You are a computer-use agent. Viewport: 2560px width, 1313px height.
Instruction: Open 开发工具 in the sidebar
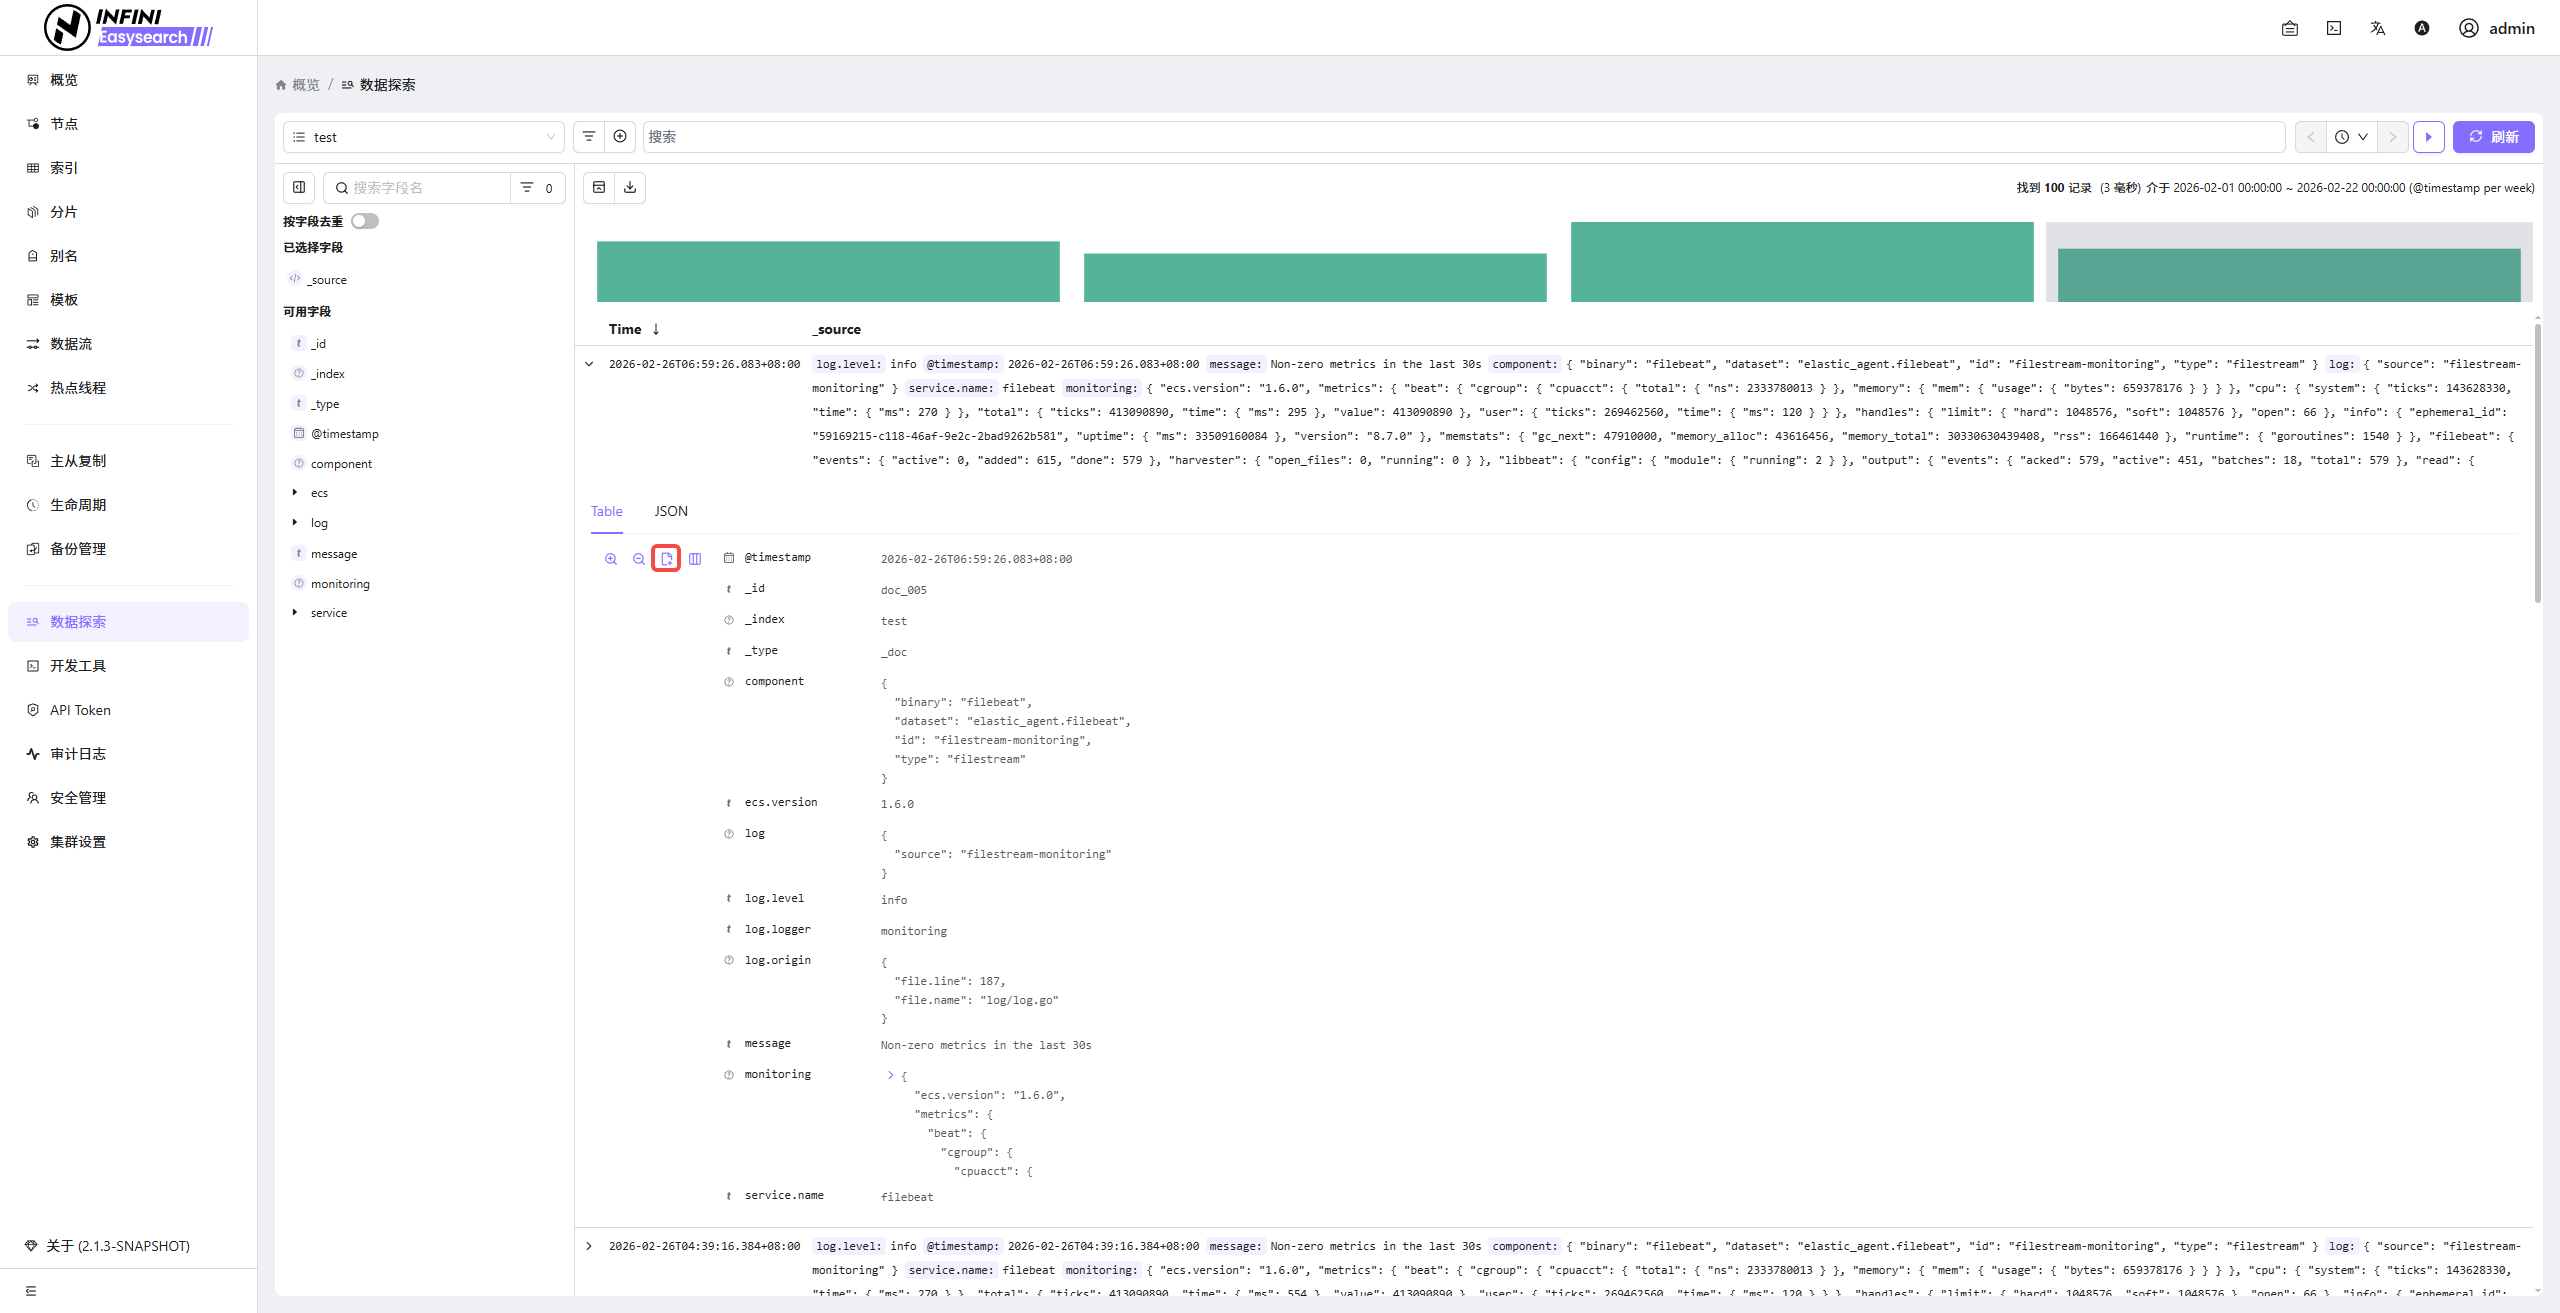click(78, 666)
